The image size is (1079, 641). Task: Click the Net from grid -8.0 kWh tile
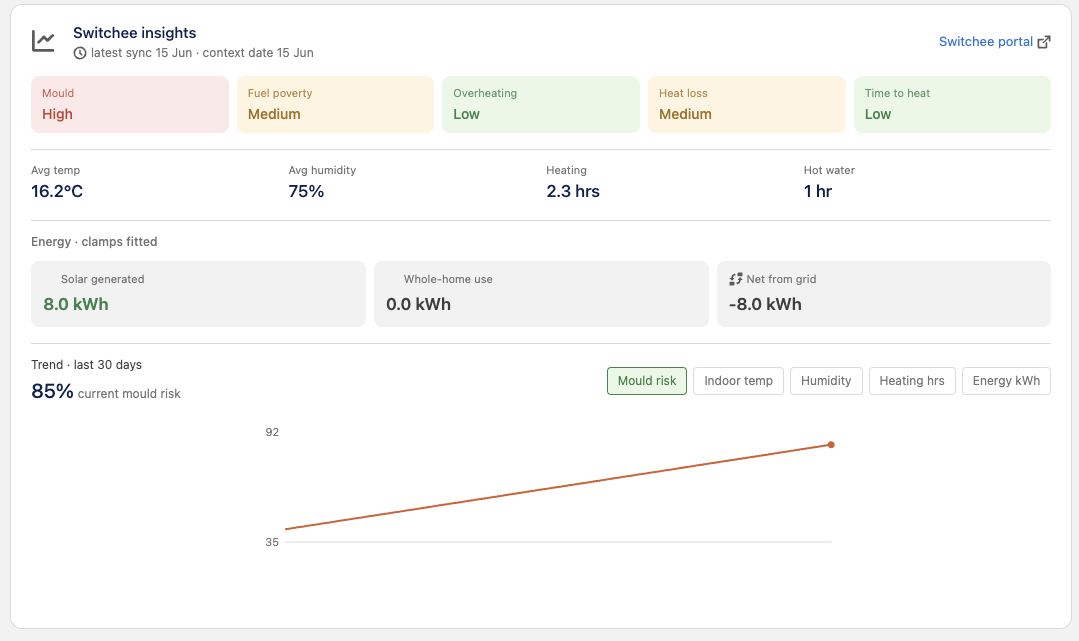[884, 294]
